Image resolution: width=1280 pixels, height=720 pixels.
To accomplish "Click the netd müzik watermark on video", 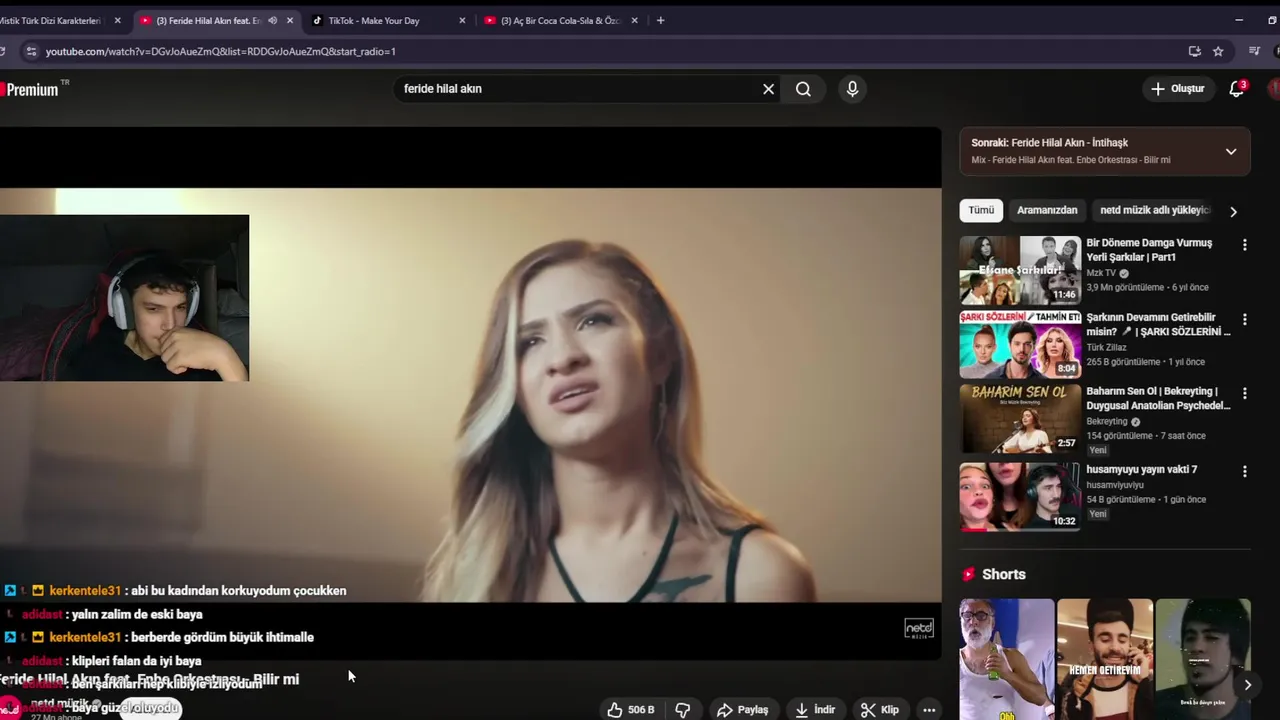I will (x=918, y=628).
